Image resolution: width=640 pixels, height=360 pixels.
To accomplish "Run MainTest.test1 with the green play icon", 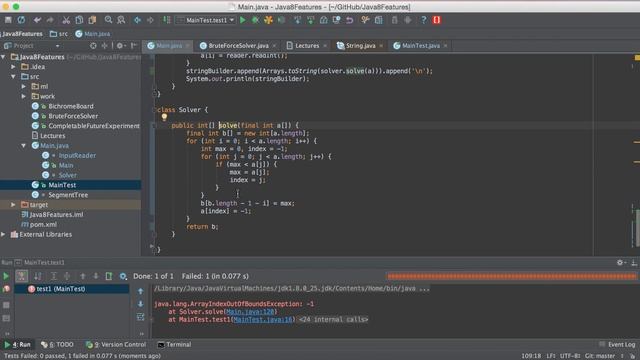I will coord(243,20).
